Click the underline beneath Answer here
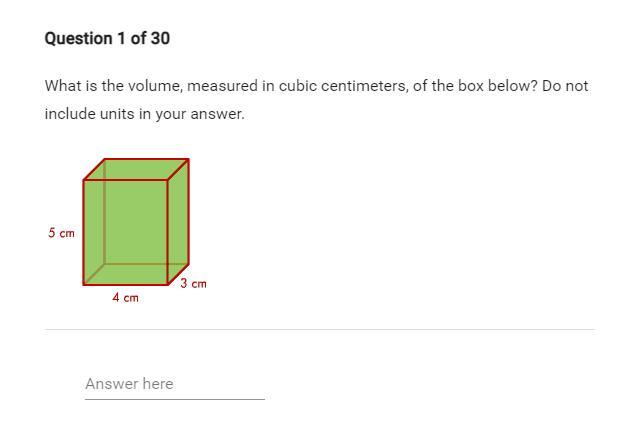 coord(175,399)
